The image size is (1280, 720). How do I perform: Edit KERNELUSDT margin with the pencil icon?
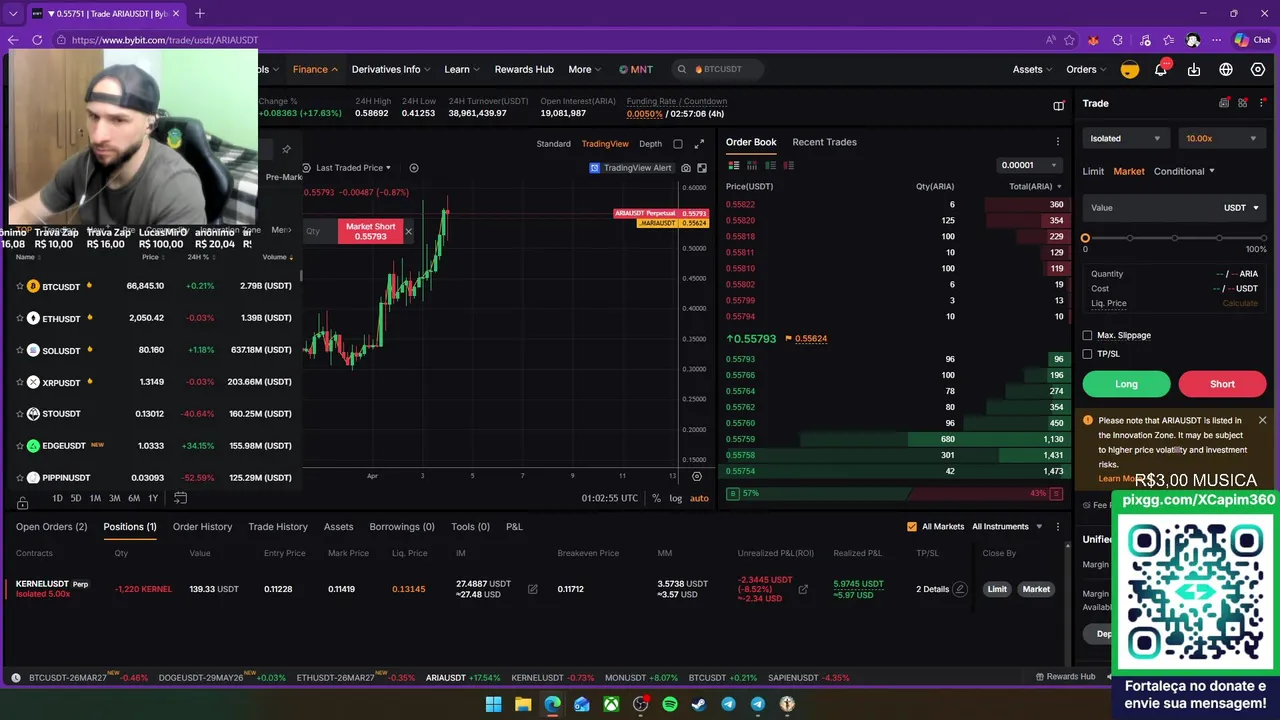click(x=532, y=589)
